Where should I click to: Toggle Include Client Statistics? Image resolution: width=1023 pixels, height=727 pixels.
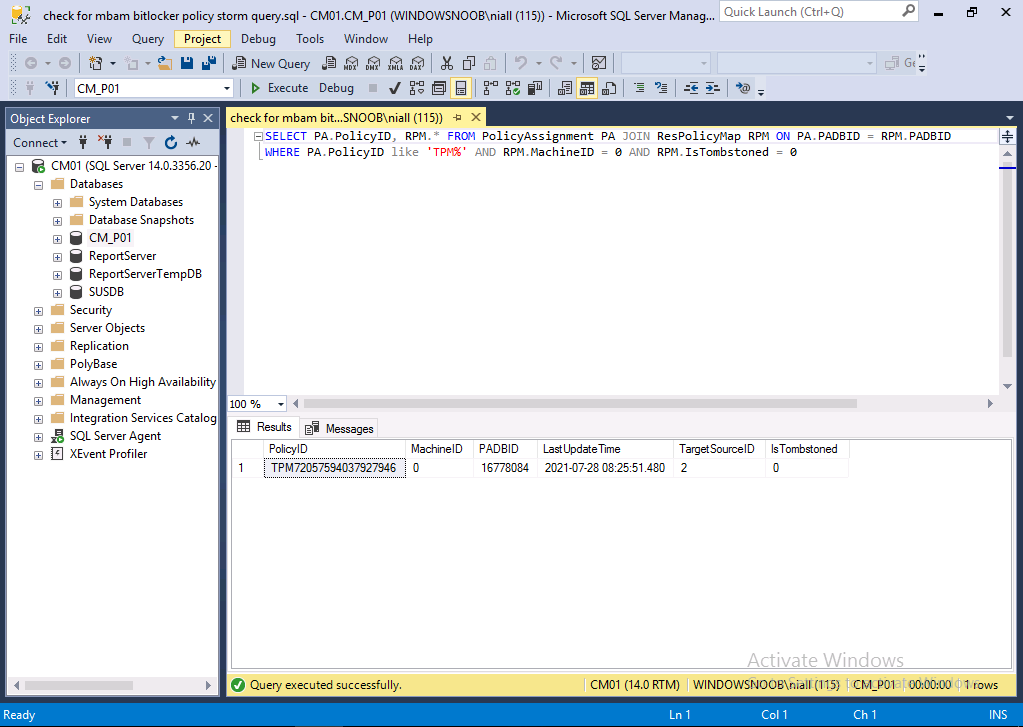(x=535, y=87)
